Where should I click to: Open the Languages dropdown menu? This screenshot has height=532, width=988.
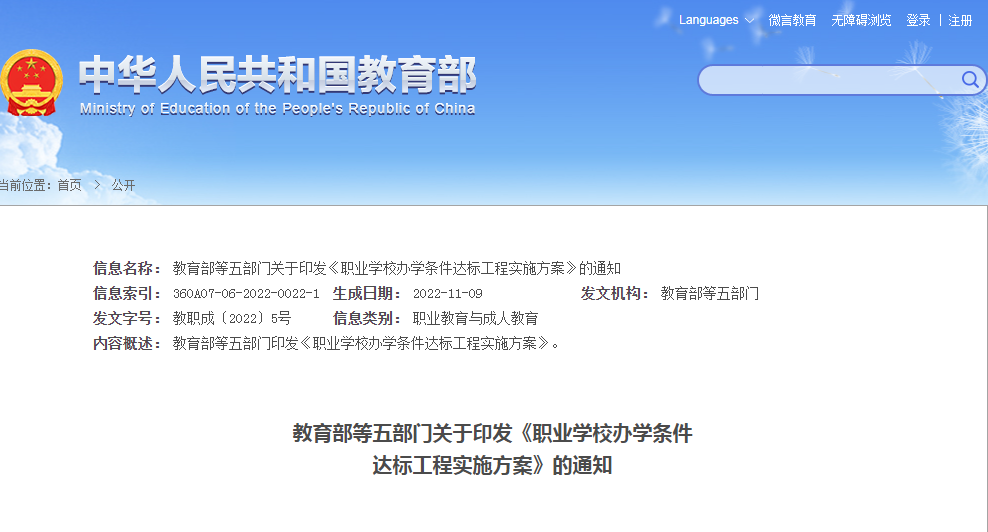coord(708,20)
